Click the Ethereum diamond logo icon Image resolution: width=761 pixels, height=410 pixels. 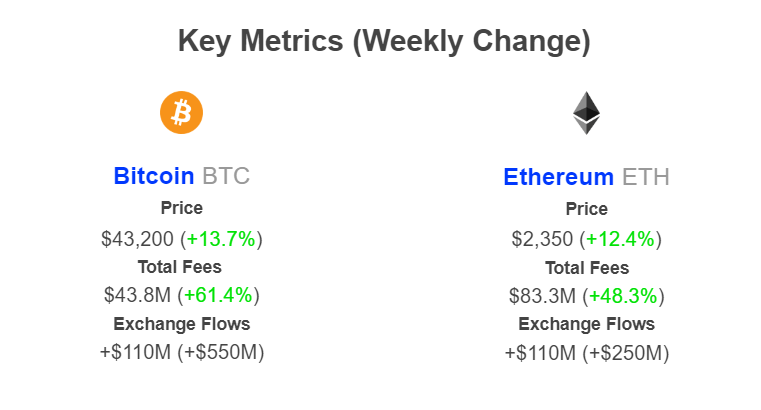click(x=586, y=113)
